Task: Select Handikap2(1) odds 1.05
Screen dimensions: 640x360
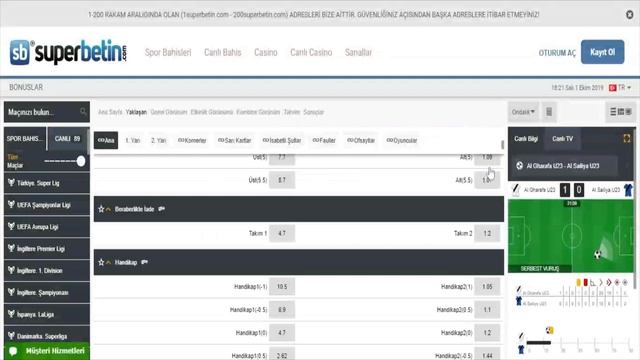Action: tap(487, 287)
